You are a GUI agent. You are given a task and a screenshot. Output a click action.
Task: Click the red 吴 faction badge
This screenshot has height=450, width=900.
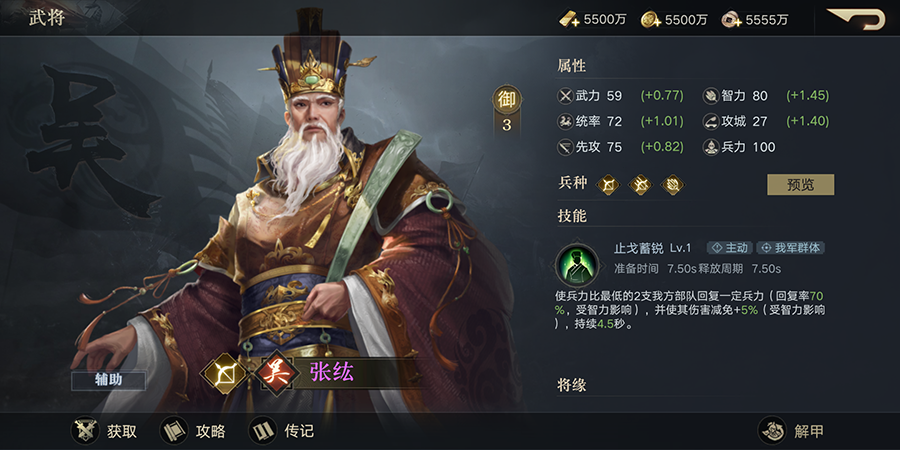278,373
